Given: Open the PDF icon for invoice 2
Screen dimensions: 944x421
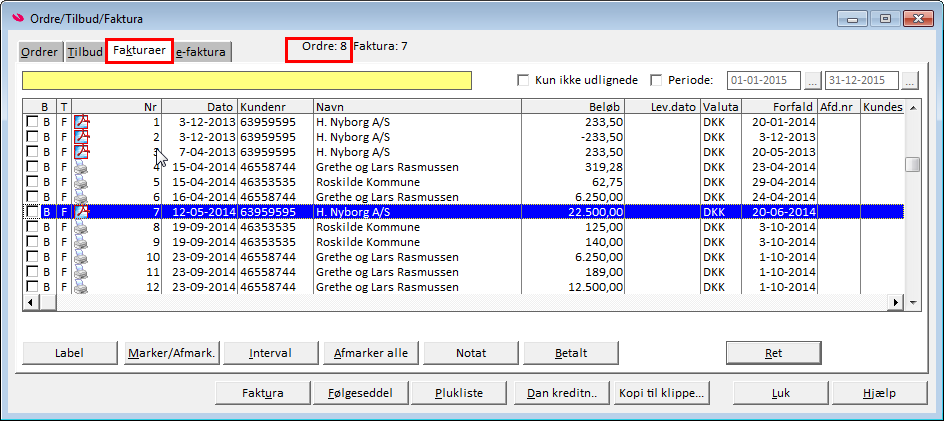Looking at the screenshot, I should click(81, 137).
